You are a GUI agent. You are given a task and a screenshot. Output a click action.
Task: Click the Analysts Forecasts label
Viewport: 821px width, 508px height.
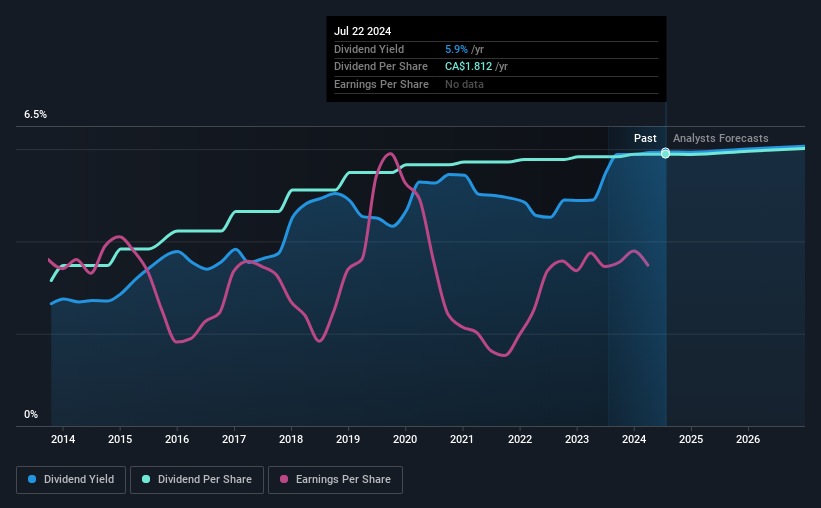[x=720, y=138]
